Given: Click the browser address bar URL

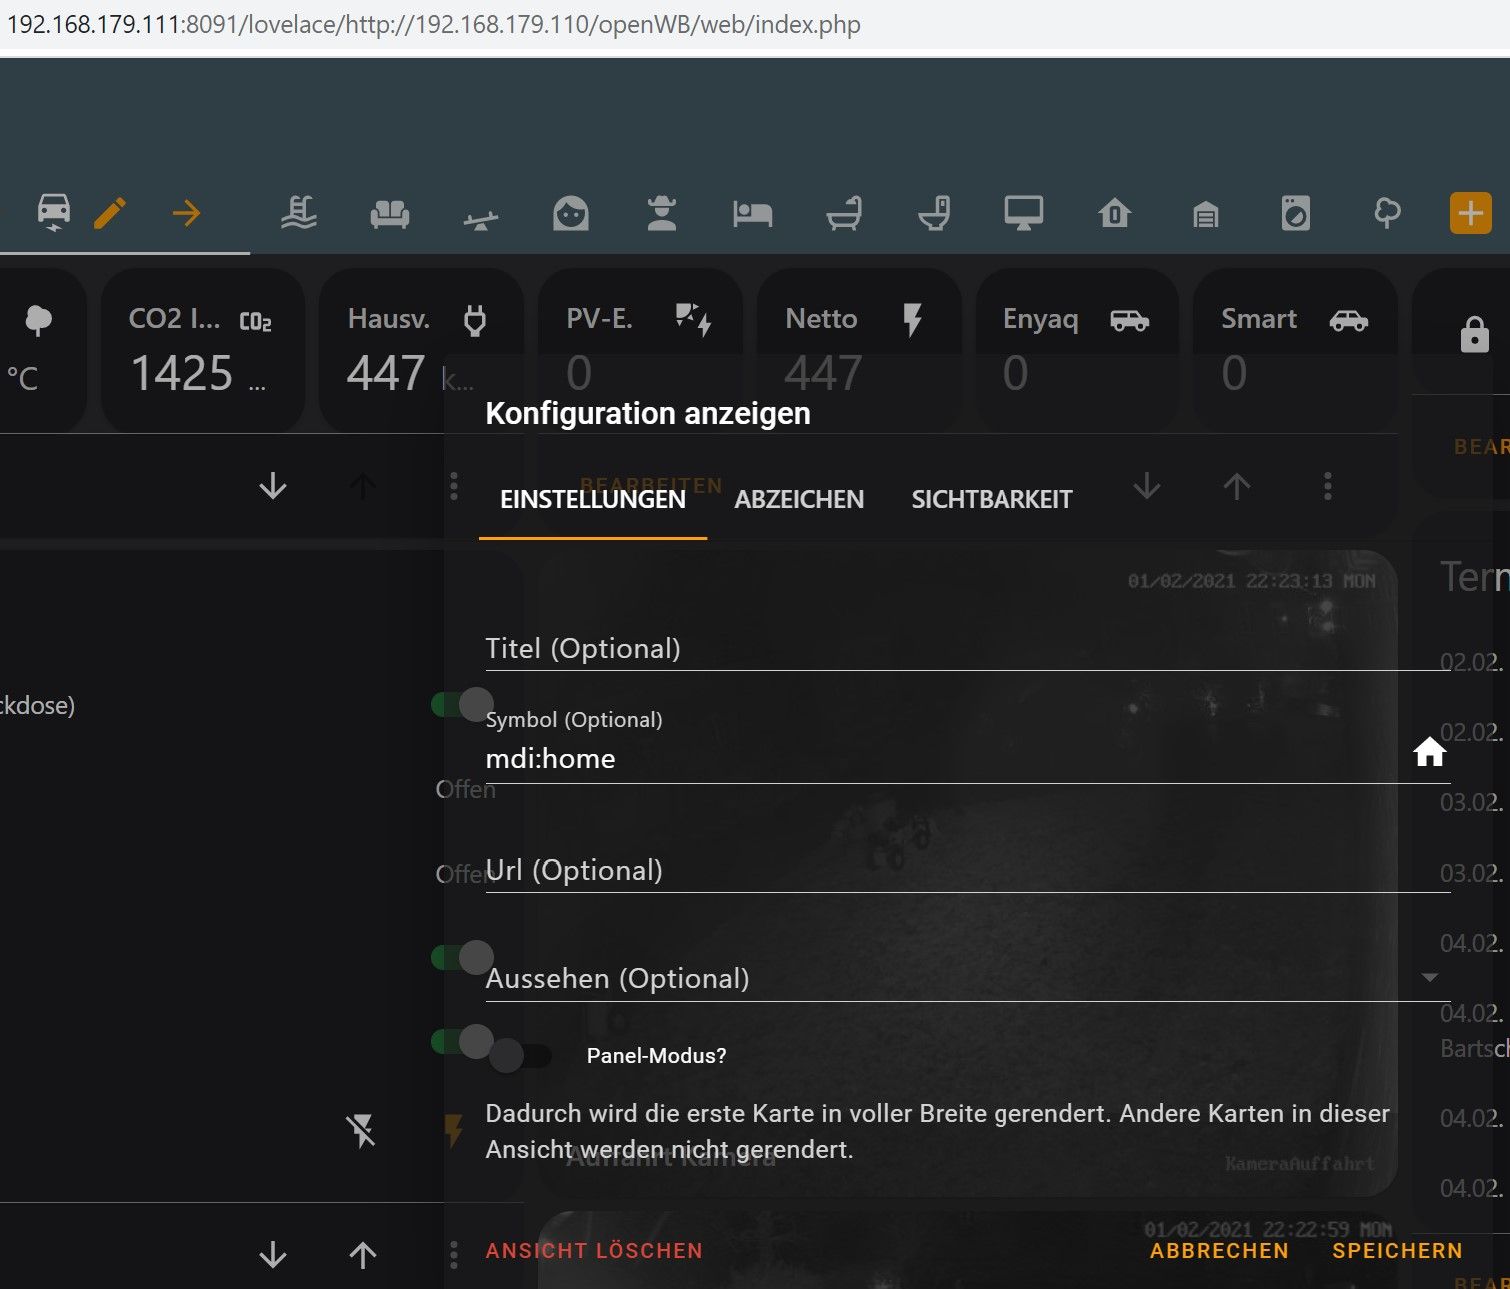Looking at the screenshot, I should pos(434,24).
